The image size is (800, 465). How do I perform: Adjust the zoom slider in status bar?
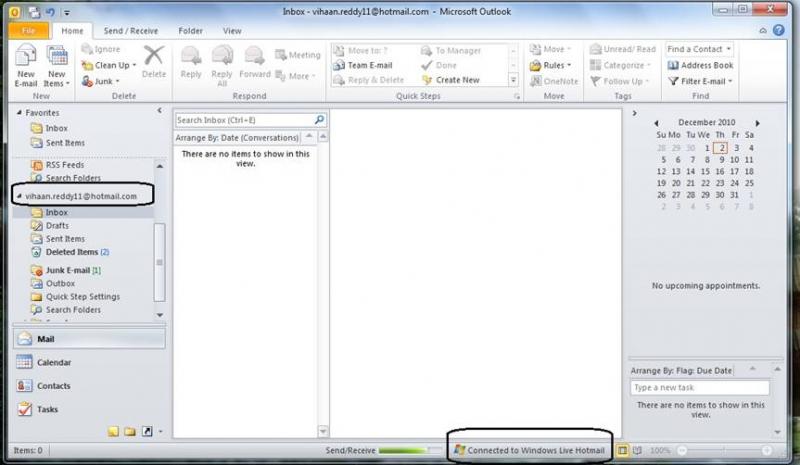(x=724, y=450)
